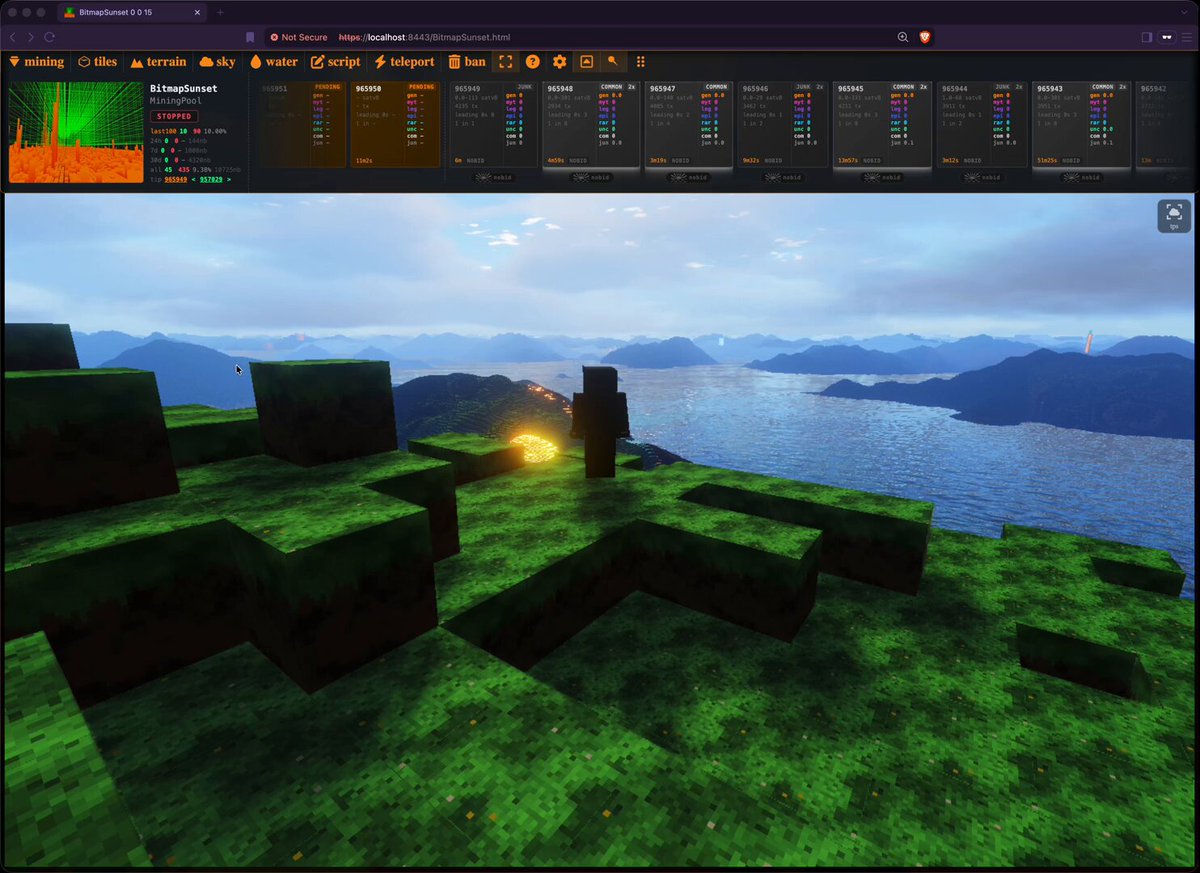Open the script editor menu
This screenshot has width=1200, height=873.
point(336,62)
